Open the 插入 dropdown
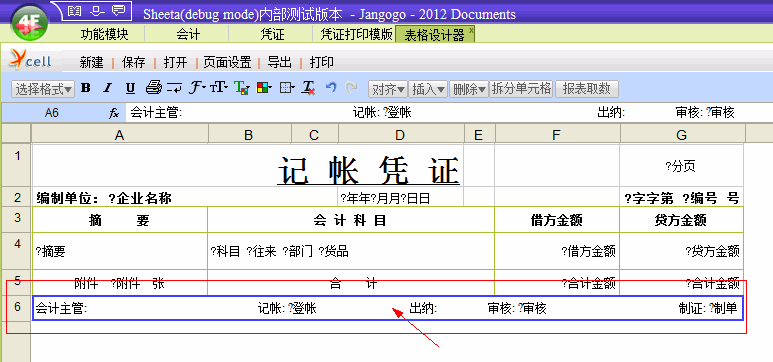The image size is (773, 362). point(428,89)
